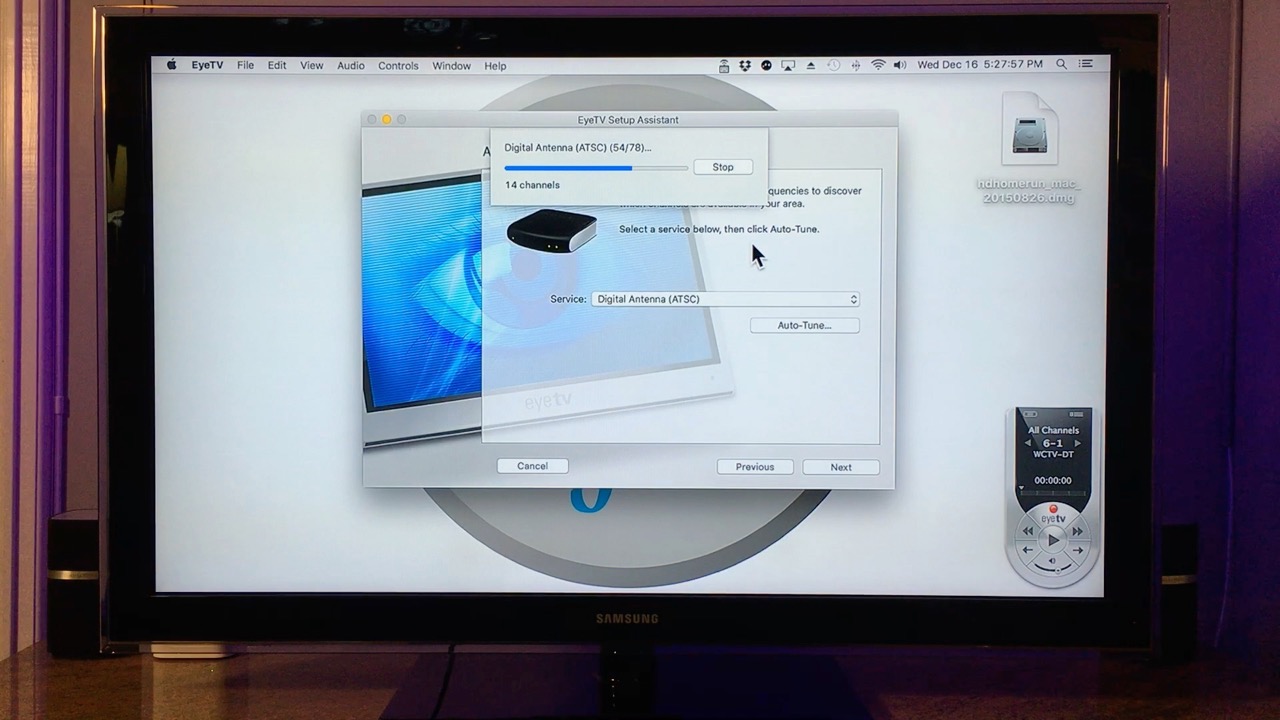Open the Wi-Fi status menu
The width and height of the screenshot is (1280, 720).
pos(878,65)
